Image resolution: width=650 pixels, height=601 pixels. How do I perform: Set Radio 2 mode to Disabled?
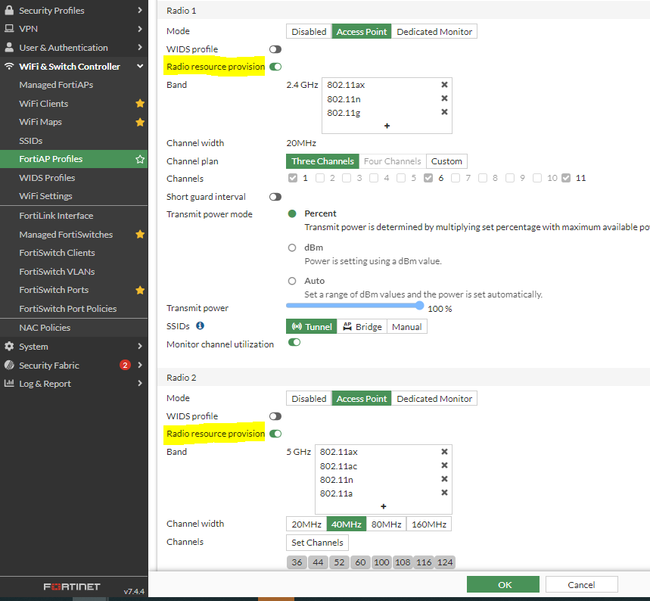click(309, 399)
